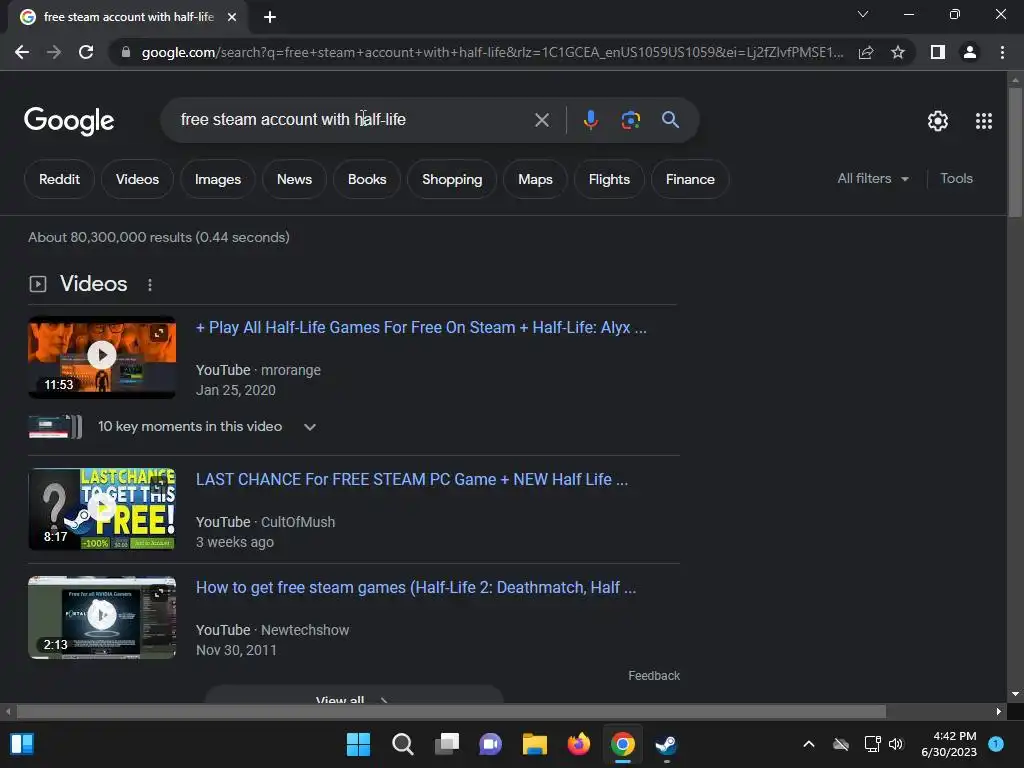Play the 11:53 Half-Life video thumbnail
The height and width of the screenshot is (768, 1024).
tap(102, 357)
